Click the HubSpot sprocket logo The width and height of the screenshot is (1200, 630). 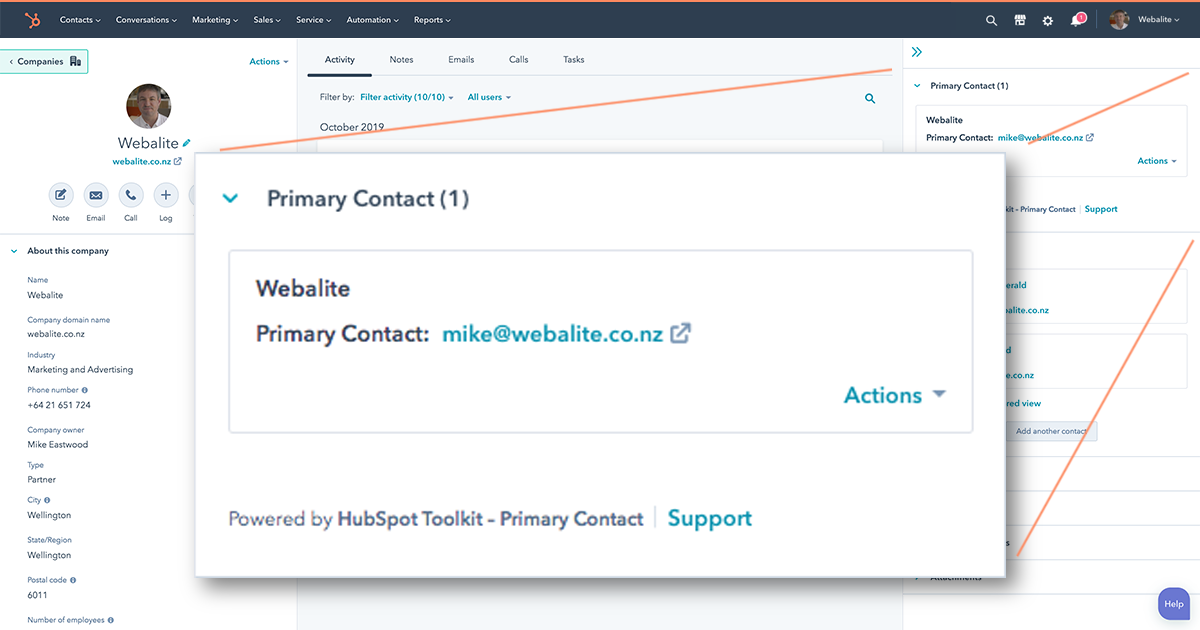[32, 20]
